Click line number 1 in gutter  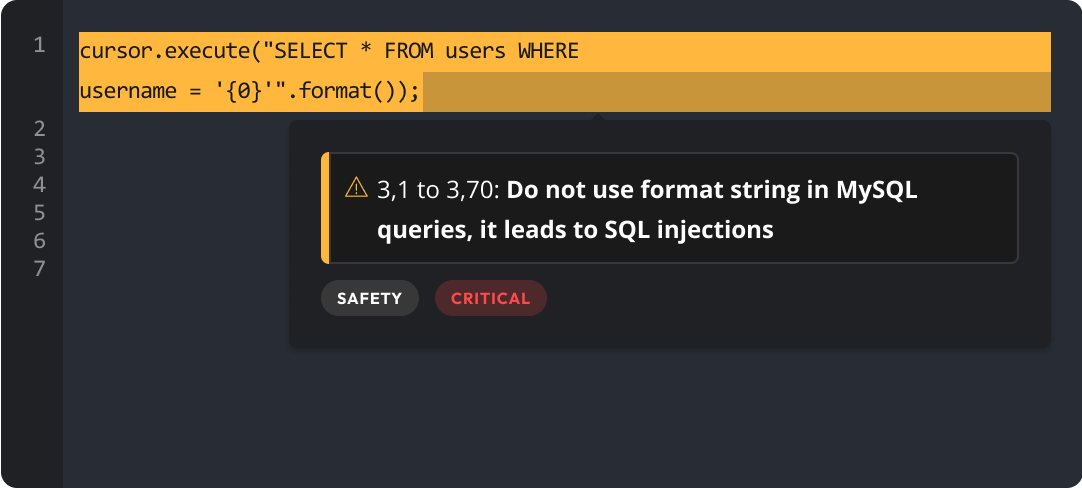39,46
